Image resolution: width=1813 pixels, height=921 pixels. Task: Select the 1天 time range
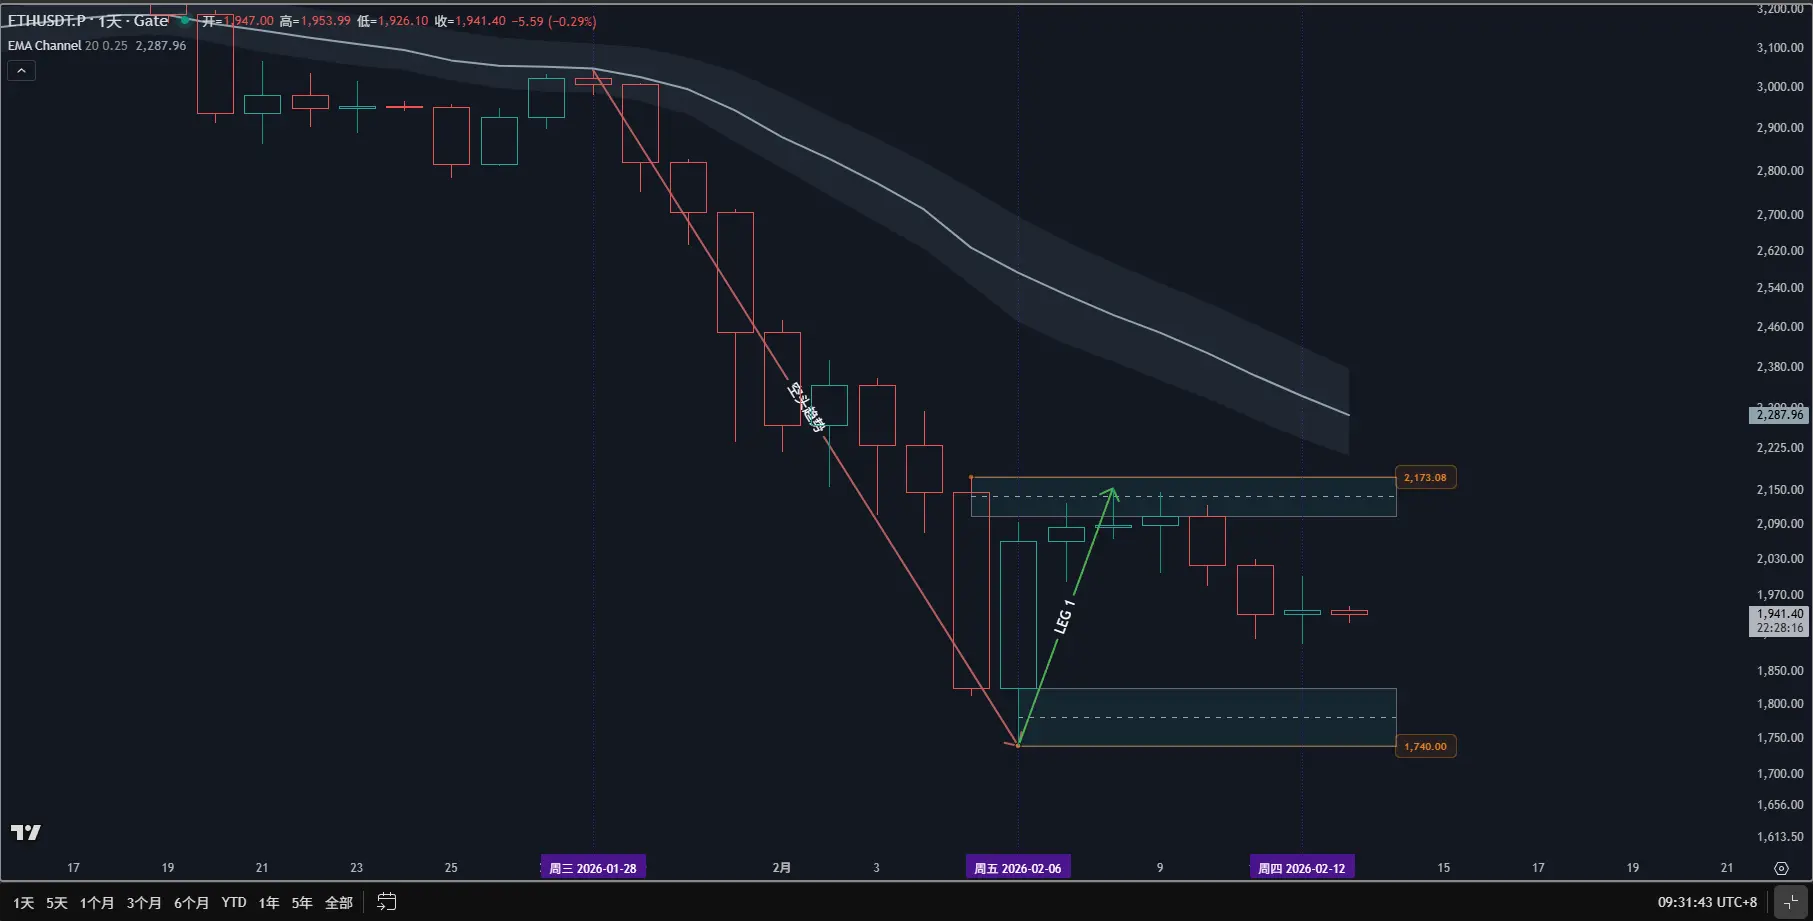click(x=24, y=903)
